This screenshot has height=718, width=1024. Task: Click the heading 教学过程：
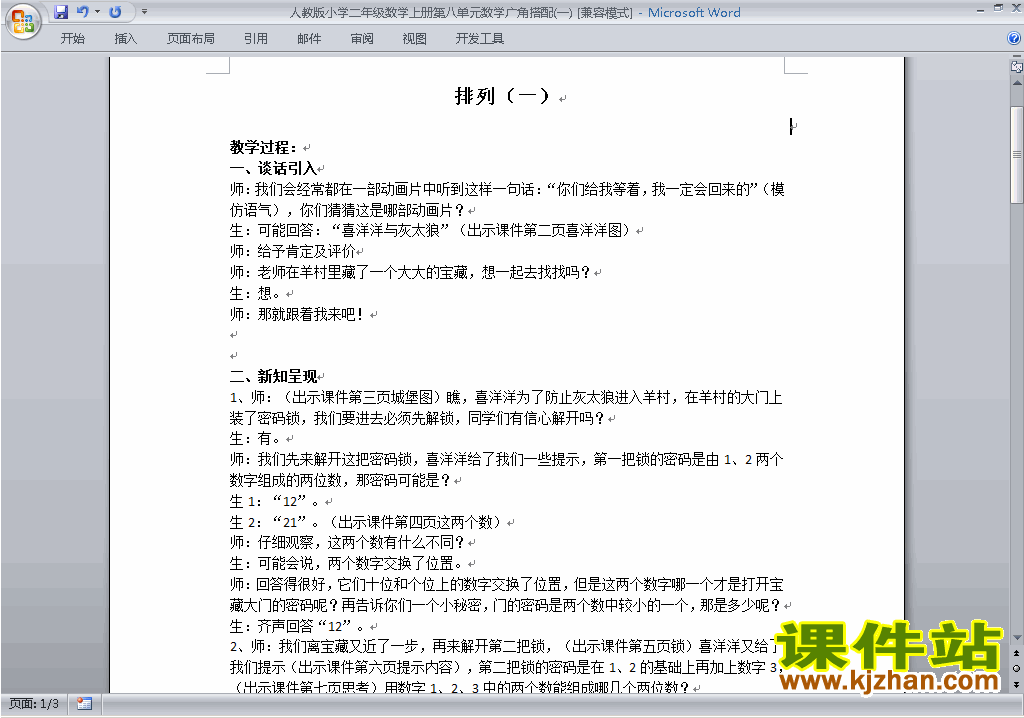263,147
